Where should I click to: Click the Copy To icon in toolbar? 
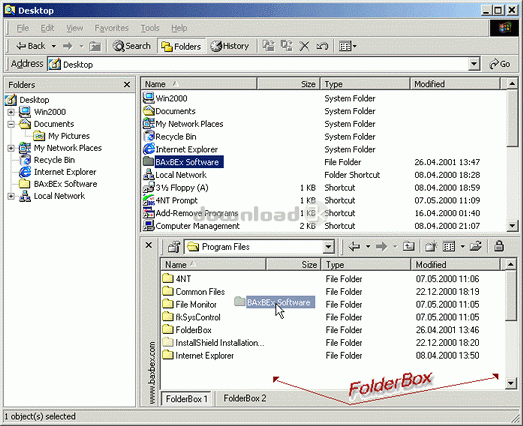(x=287, y=46)
